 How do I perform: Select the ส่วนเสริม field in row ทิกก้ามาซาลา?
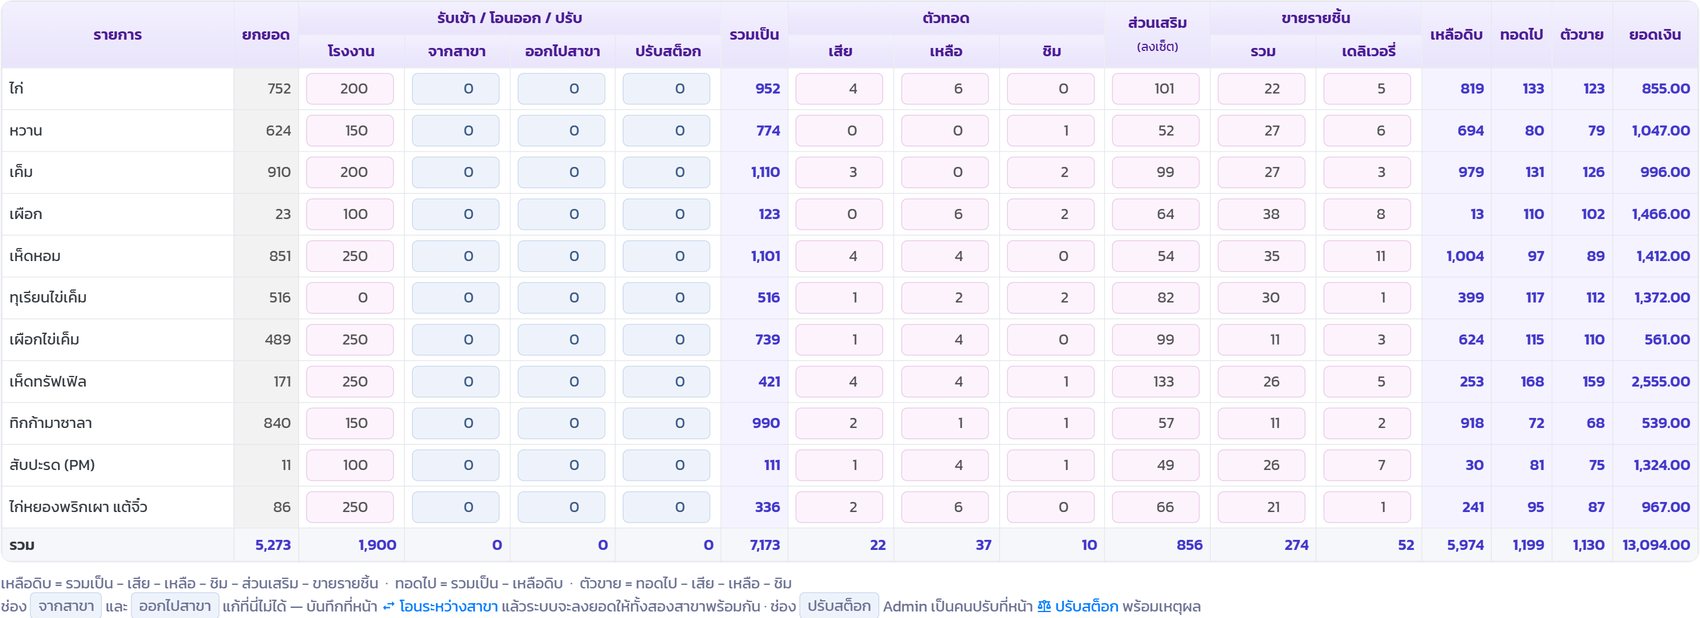pyautogui.click(x=1157, y=423)
